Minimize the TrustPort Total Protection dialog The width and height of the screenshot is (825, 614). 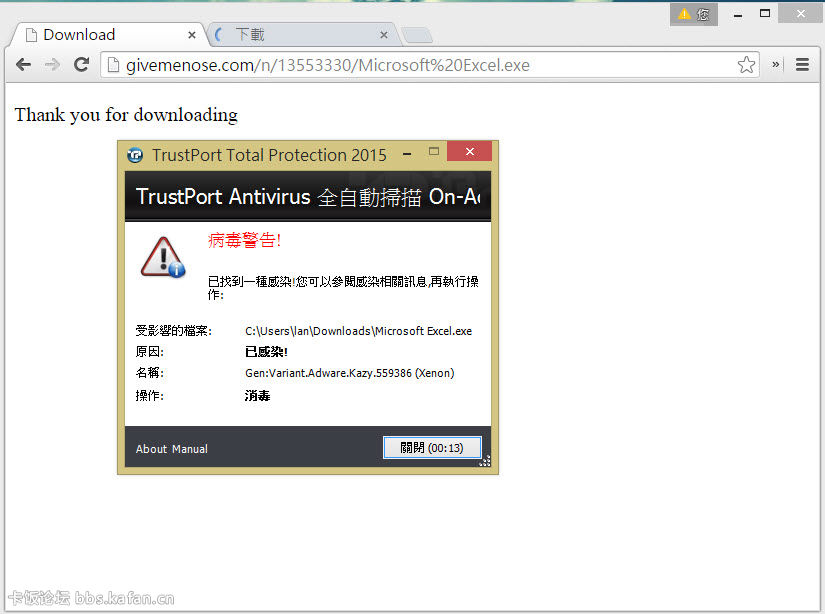pos(407,153)
